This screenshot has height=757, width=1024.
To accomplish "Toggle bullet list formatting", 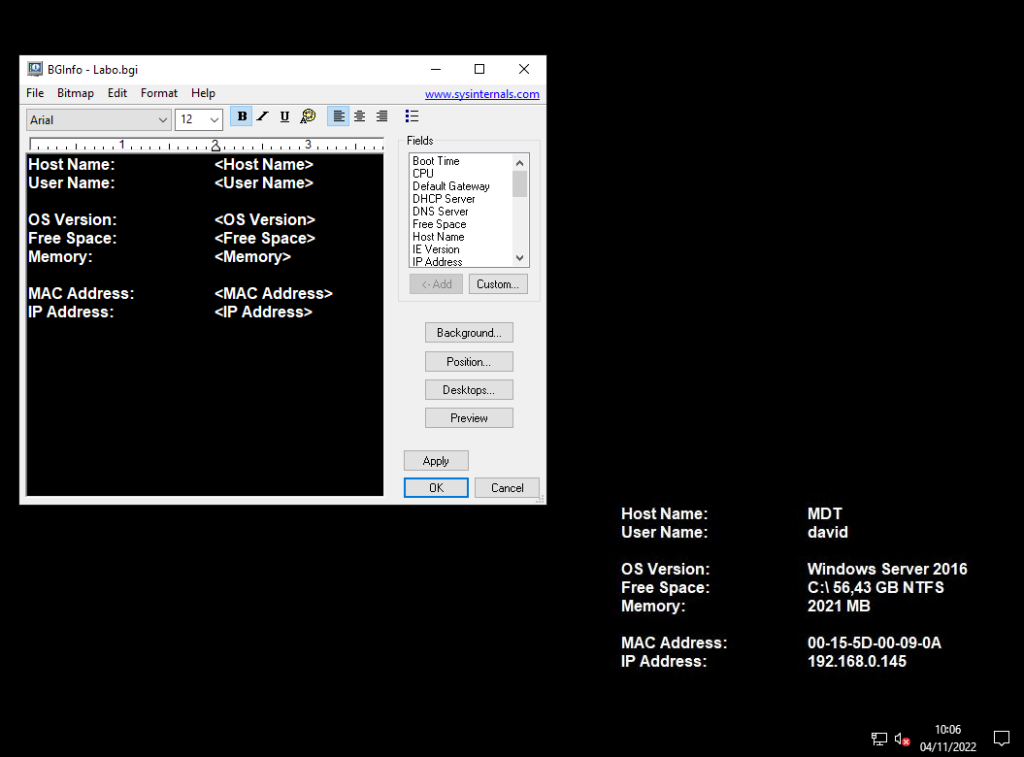I will (x=411, y=117).
